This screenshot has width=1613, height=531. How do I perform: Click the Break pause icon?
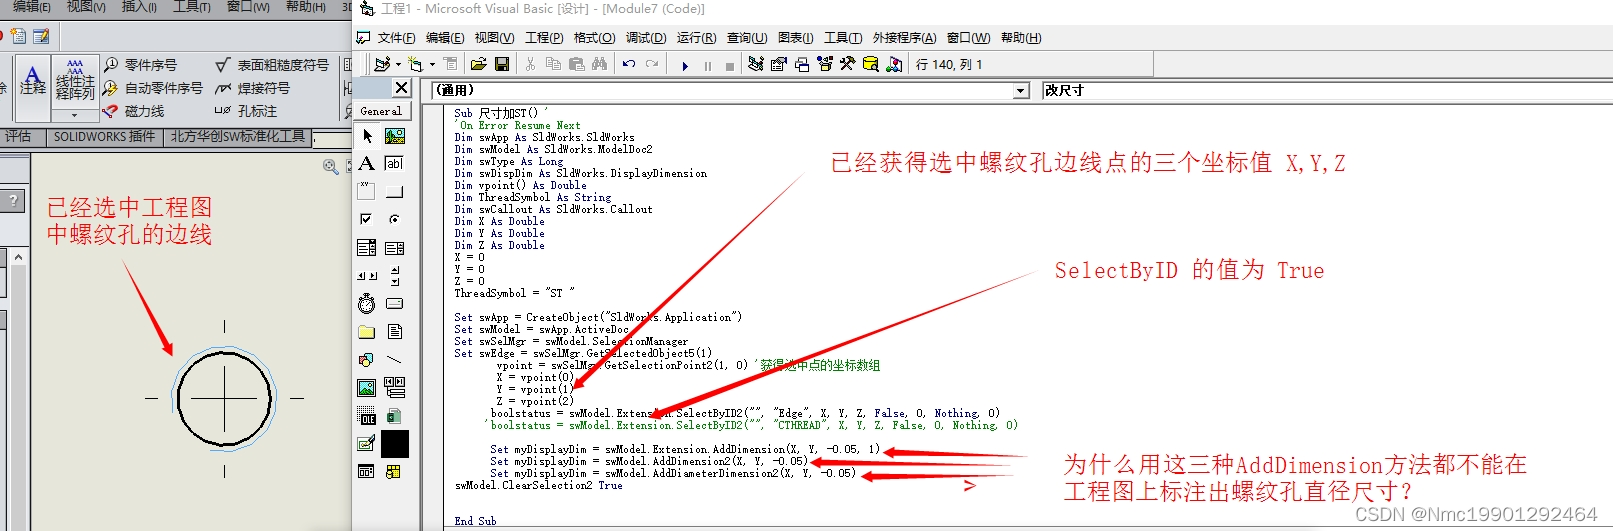click(x=708, y=66)
